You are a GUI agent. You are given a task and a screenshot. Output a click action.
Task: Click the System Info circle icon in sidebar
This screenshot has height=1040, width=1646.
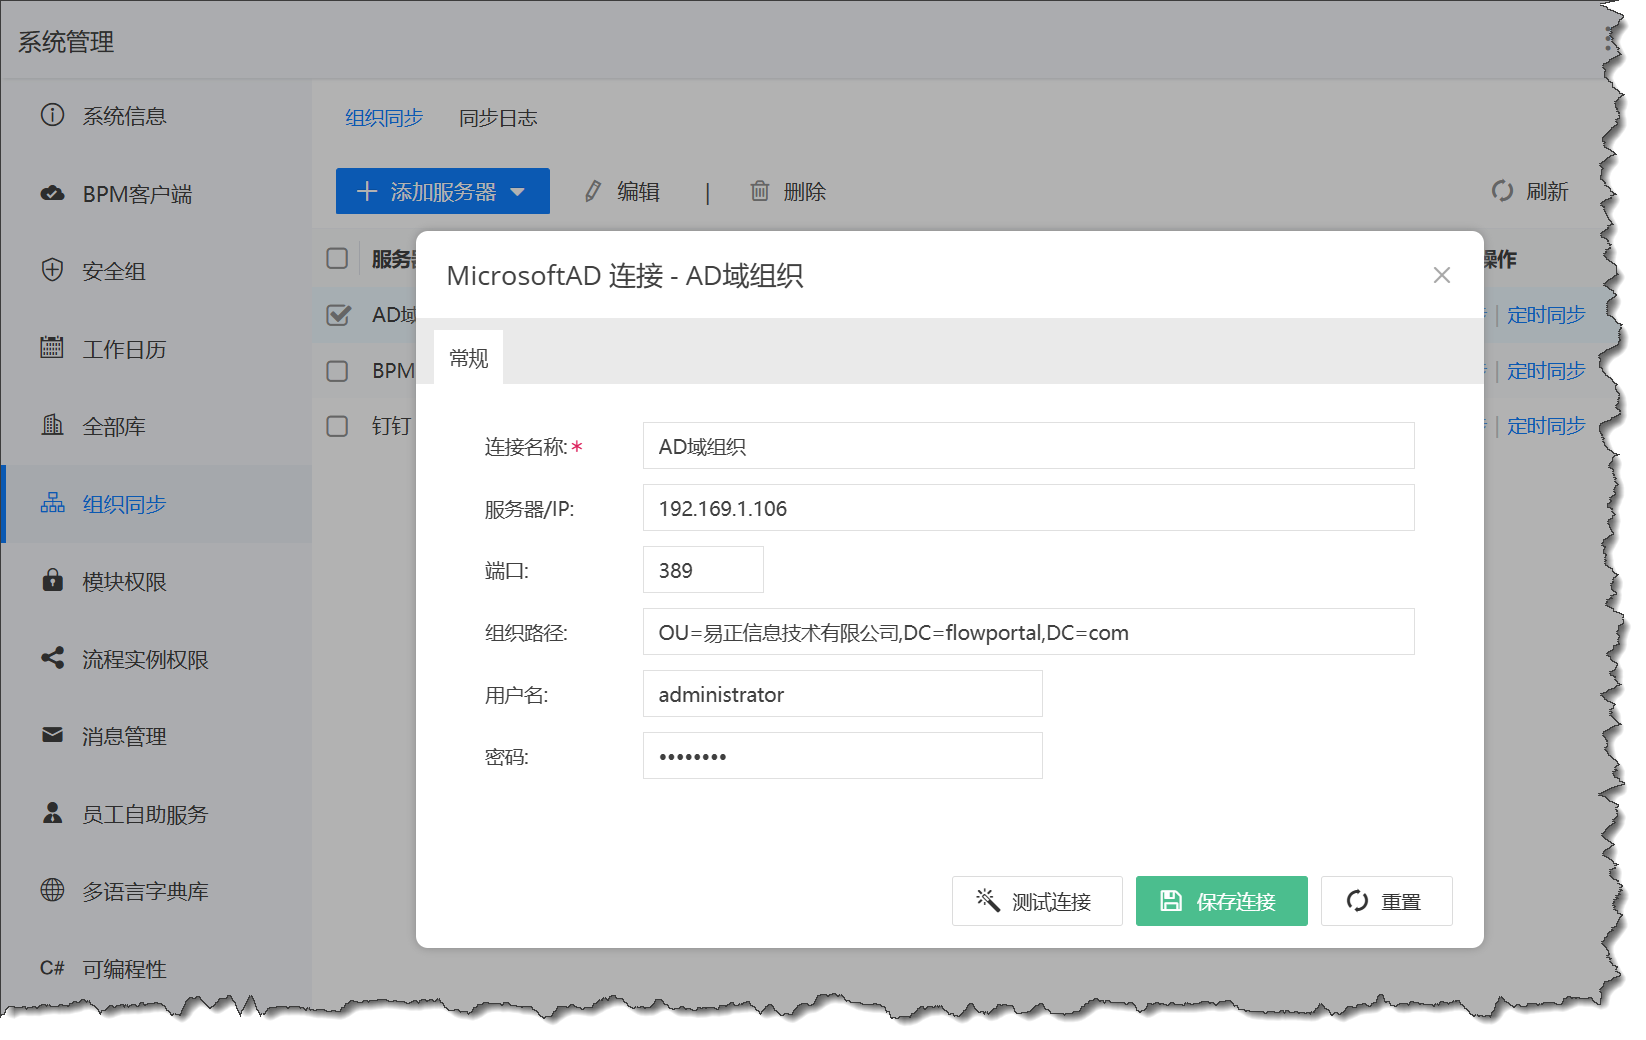pyautogui.click(x=52, y=115)
